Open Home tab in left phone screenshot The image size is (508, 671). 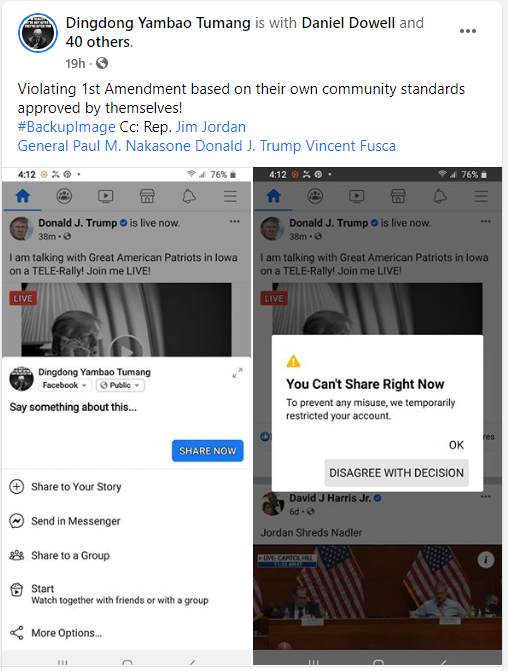tap(23, 196)
